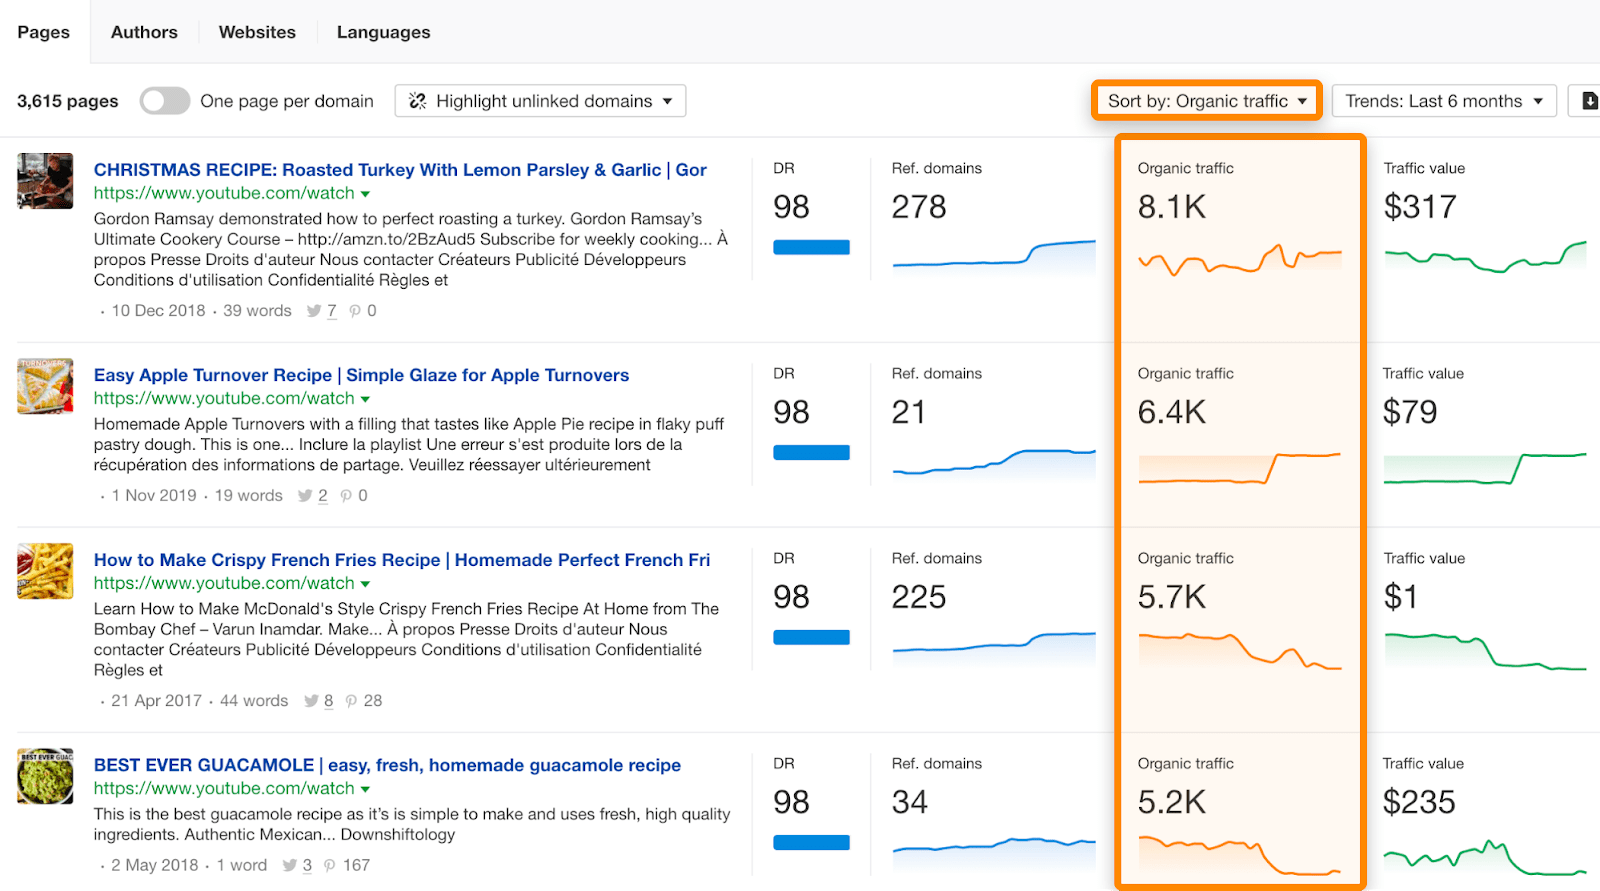Switch to the Authors tab
This screenshot has height=891, width=1600.
tap(144, 32)
